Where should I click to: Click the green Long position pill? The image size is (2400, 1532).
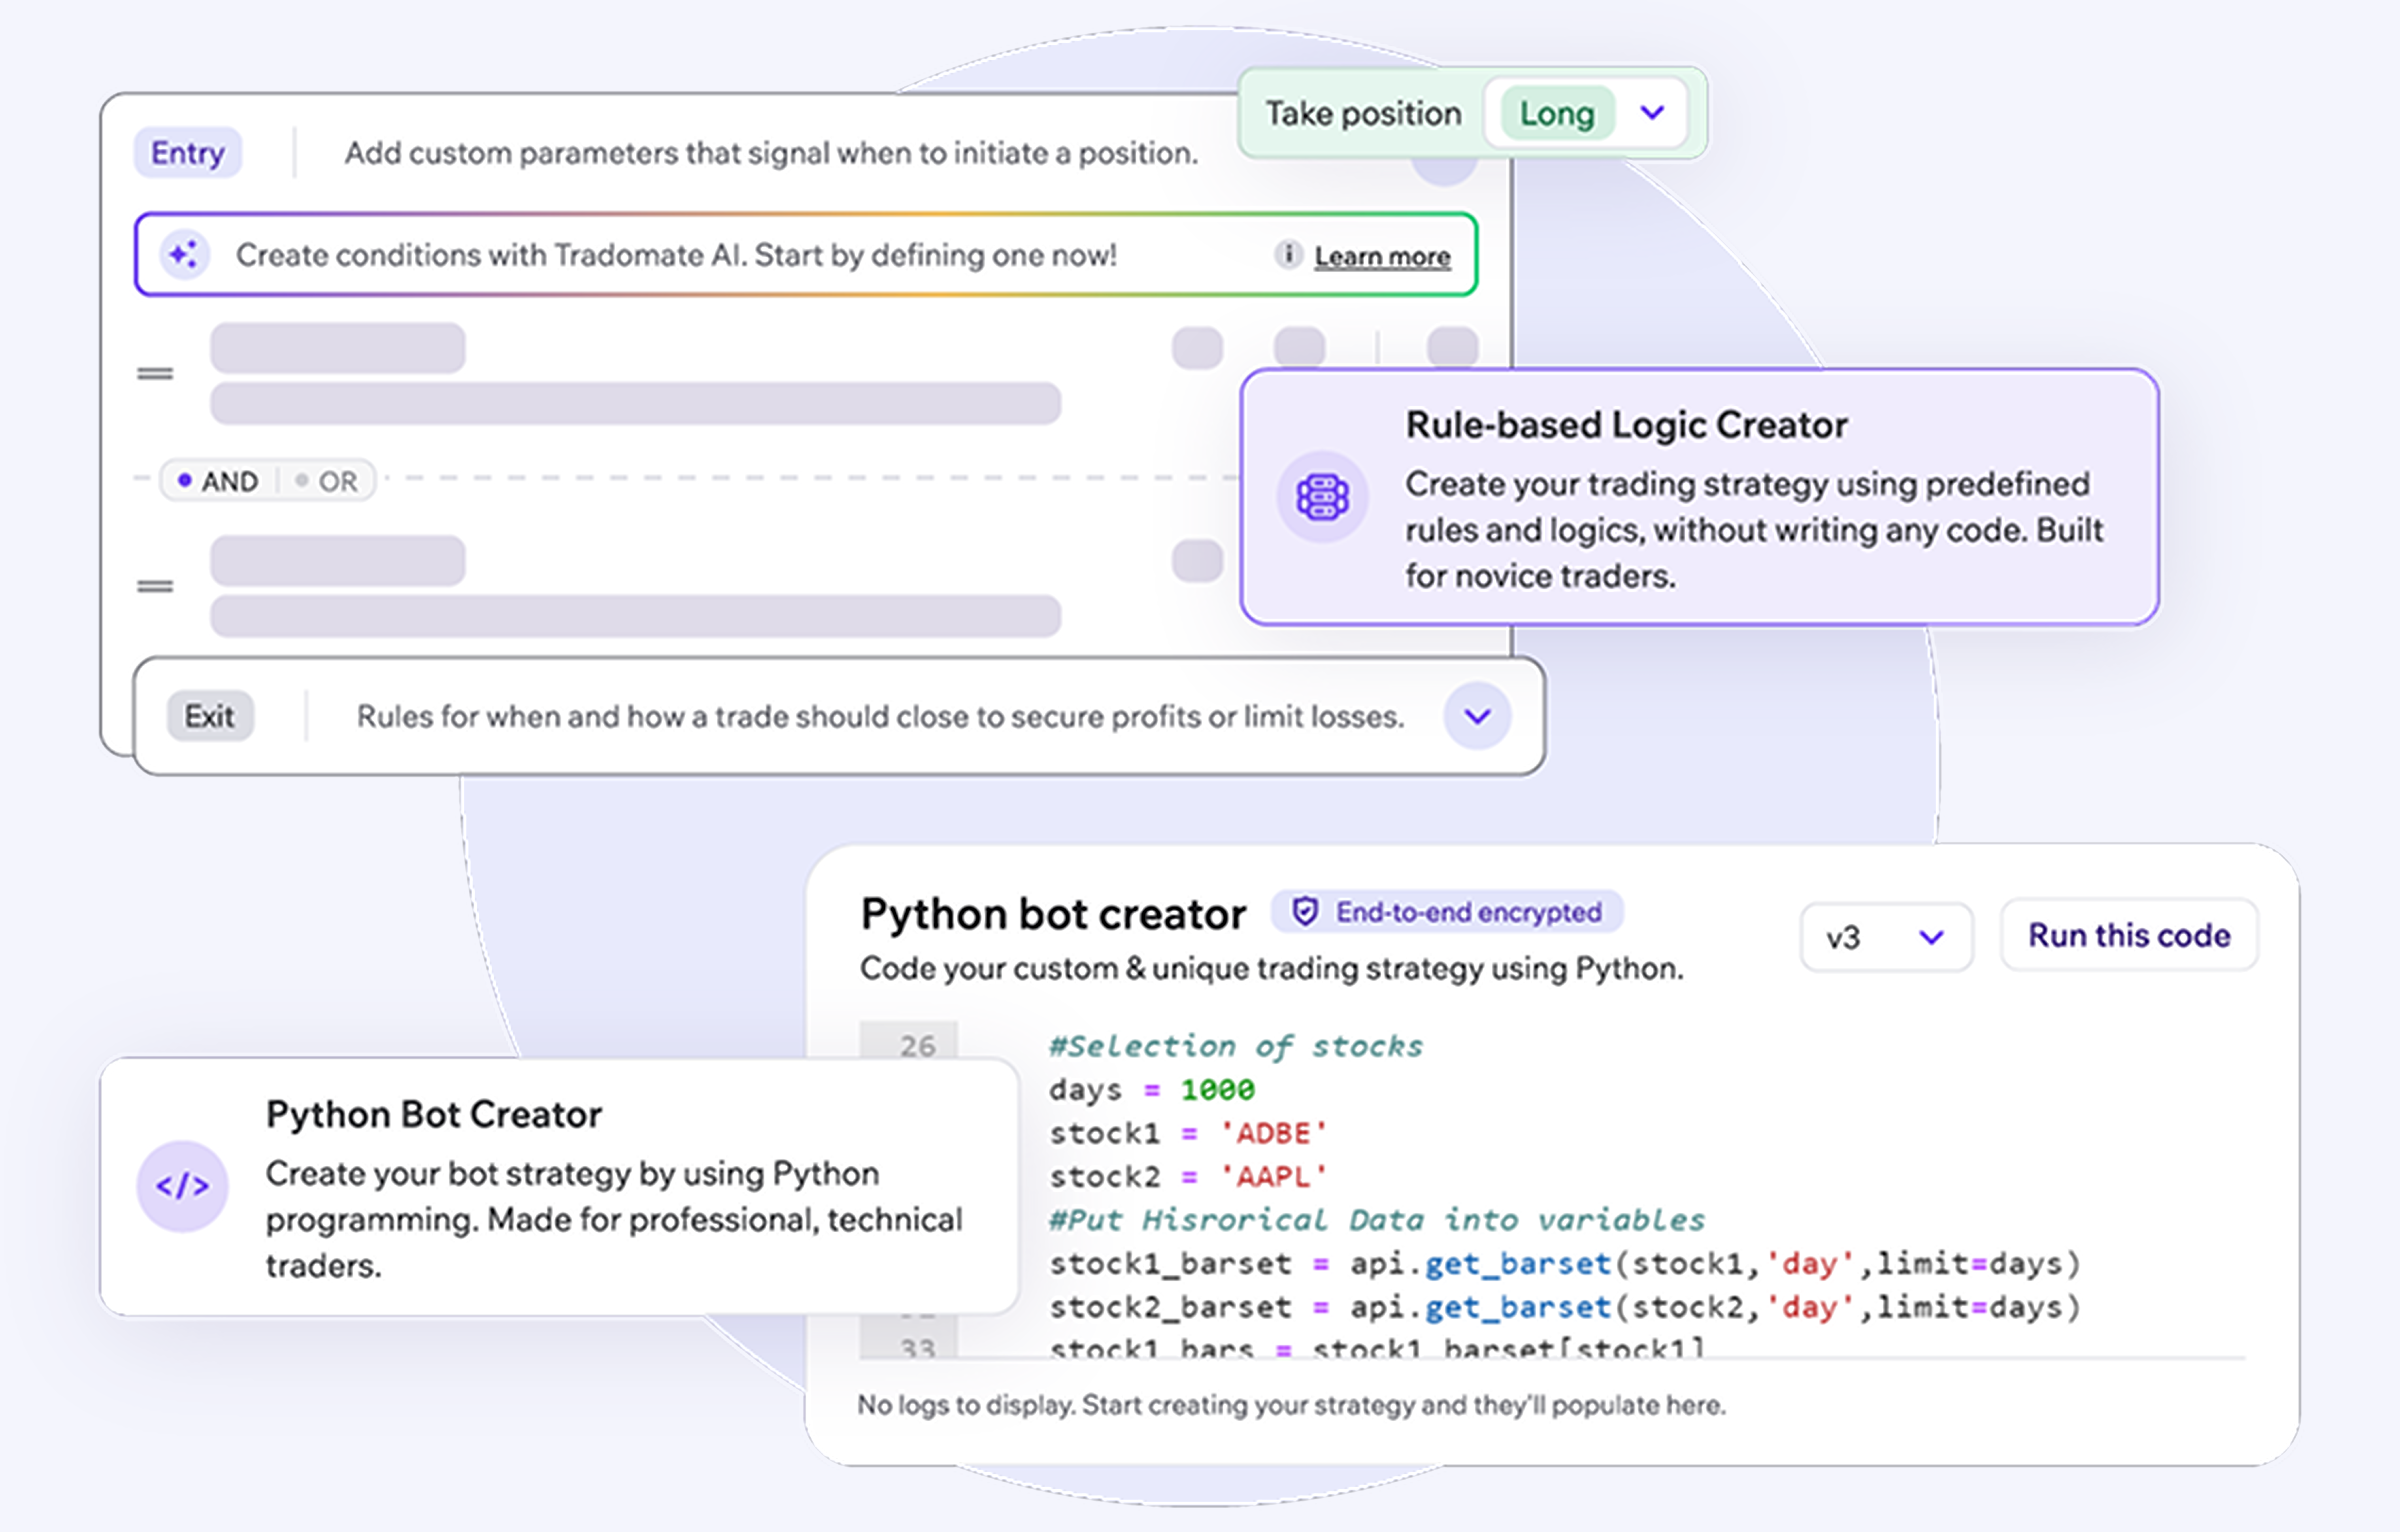1556,114
